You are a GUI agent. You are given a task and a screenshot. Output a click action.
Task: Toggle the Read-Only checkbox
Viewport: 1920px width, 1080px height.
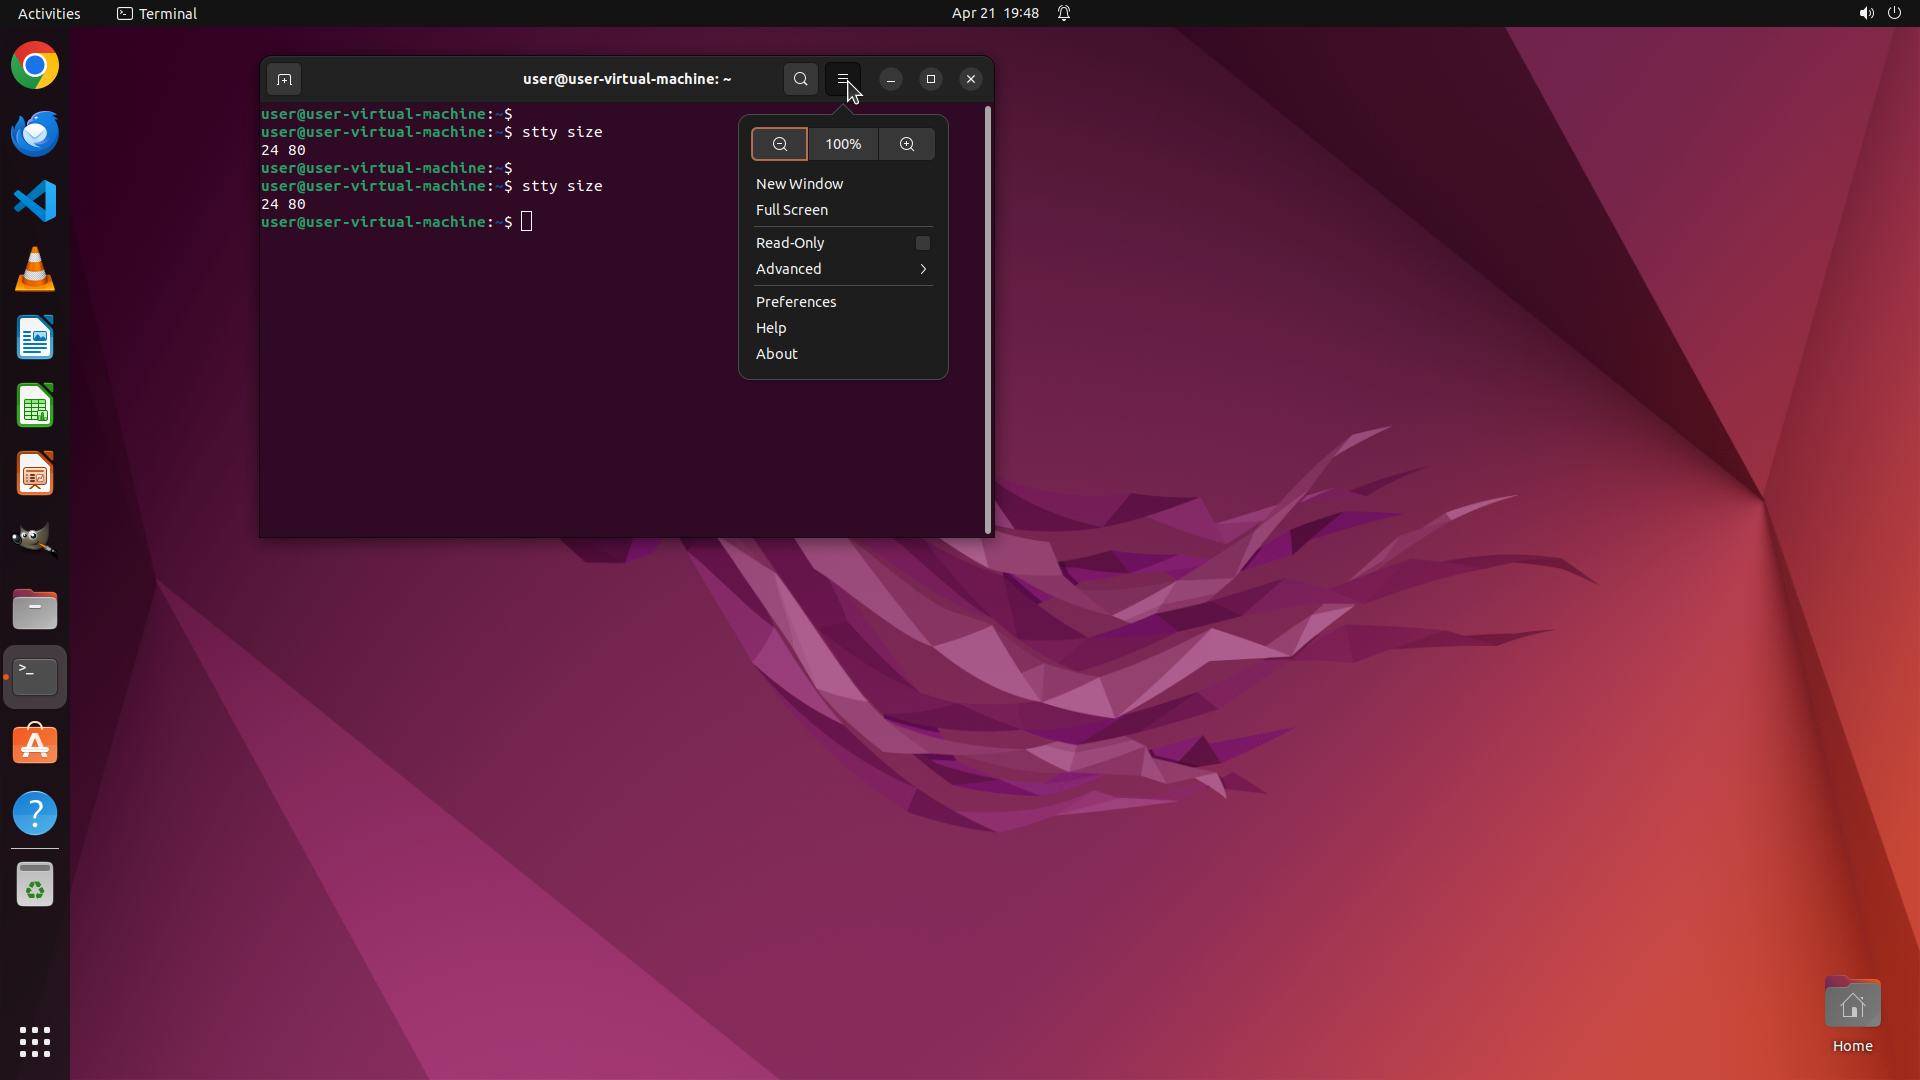pyautogui.click(x=922, y=243)
